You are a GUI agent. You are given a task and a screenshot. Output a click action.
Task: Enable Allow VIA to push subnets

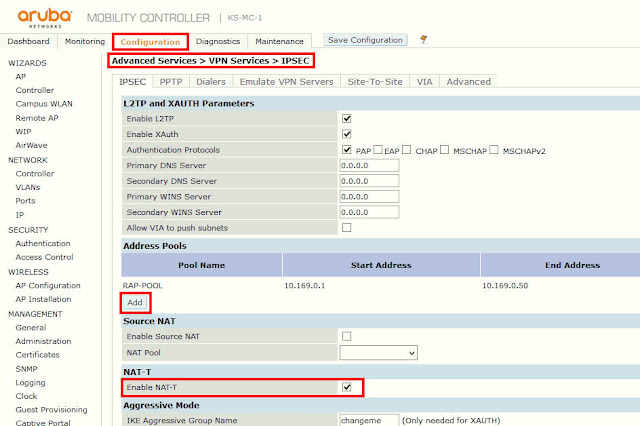tap(347, 227)
